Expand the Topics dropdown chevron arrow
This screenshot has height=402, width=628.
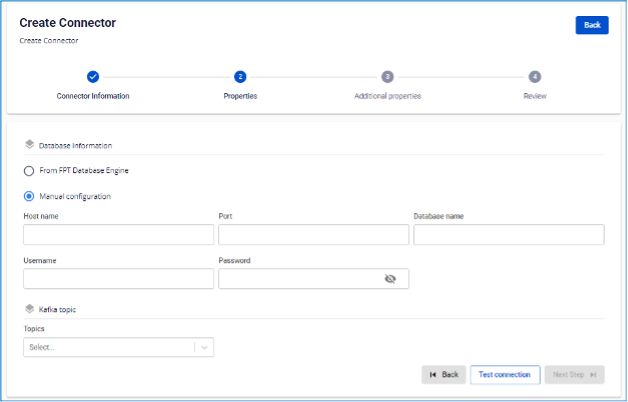204,348
